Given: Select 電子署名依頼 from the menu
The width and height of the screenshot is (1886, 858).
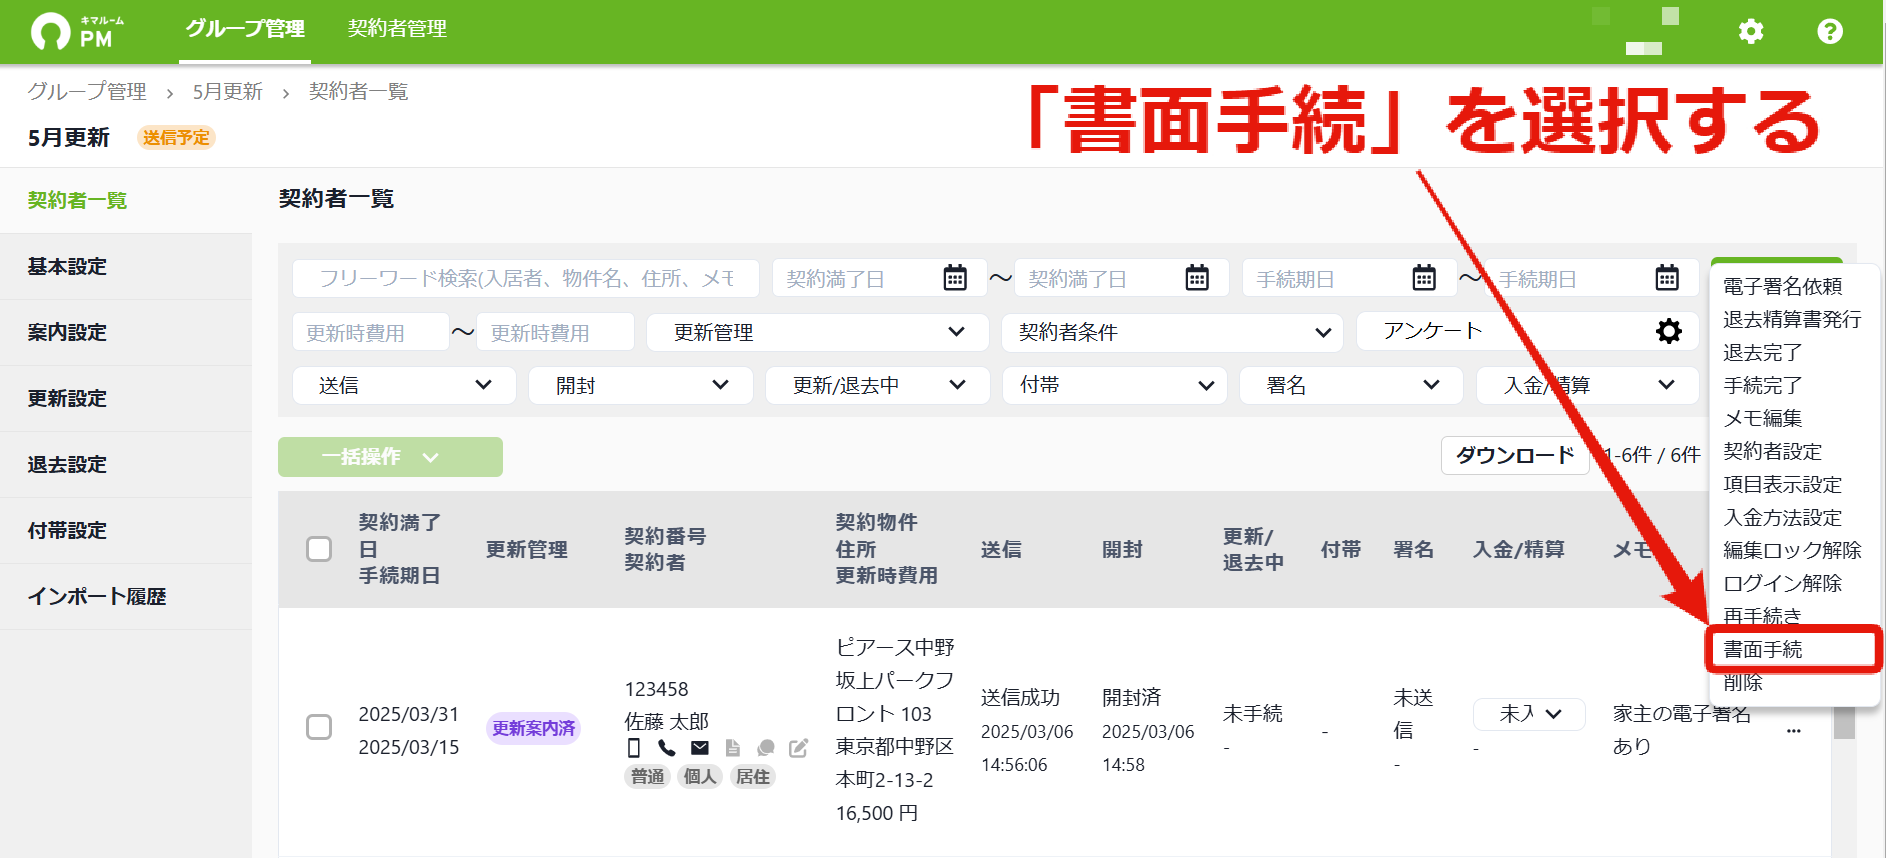Looking at the screenshot, I should coord(1782,287).
